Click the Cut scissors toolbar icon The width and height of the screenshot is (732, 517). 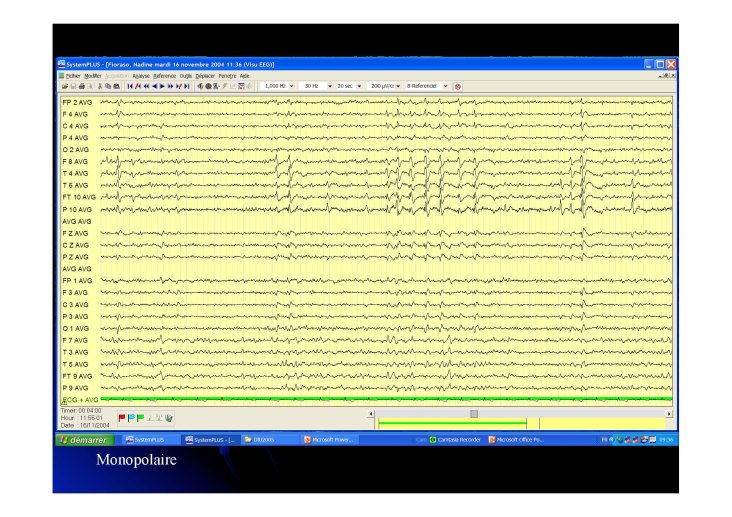pos(100,86)
